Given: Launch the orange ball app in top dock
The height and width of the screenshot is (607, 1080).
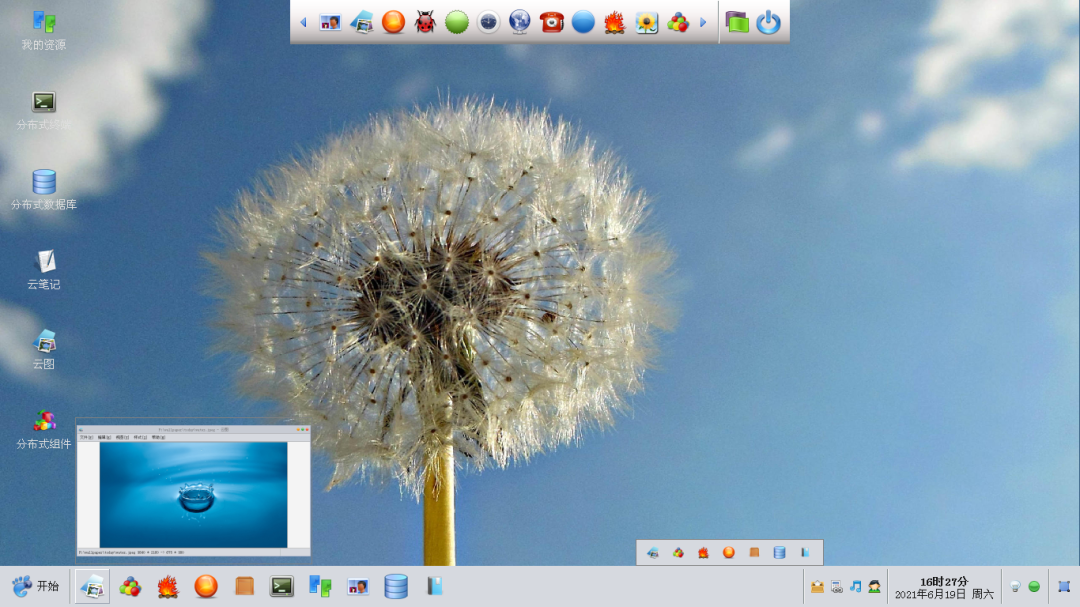Looking at the screenshot, I should click(393, 22).
